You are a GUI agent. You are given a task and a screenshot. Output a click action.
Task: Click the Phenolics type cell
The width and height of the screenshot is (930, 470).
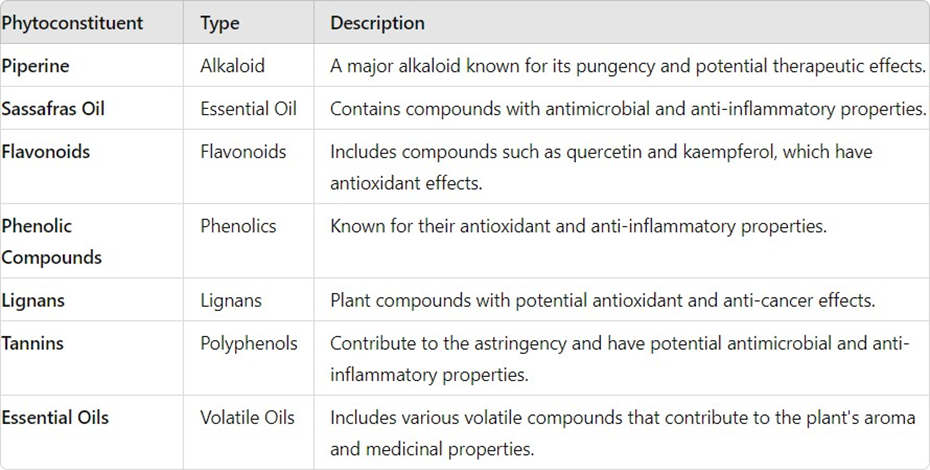tap(238, 226)
